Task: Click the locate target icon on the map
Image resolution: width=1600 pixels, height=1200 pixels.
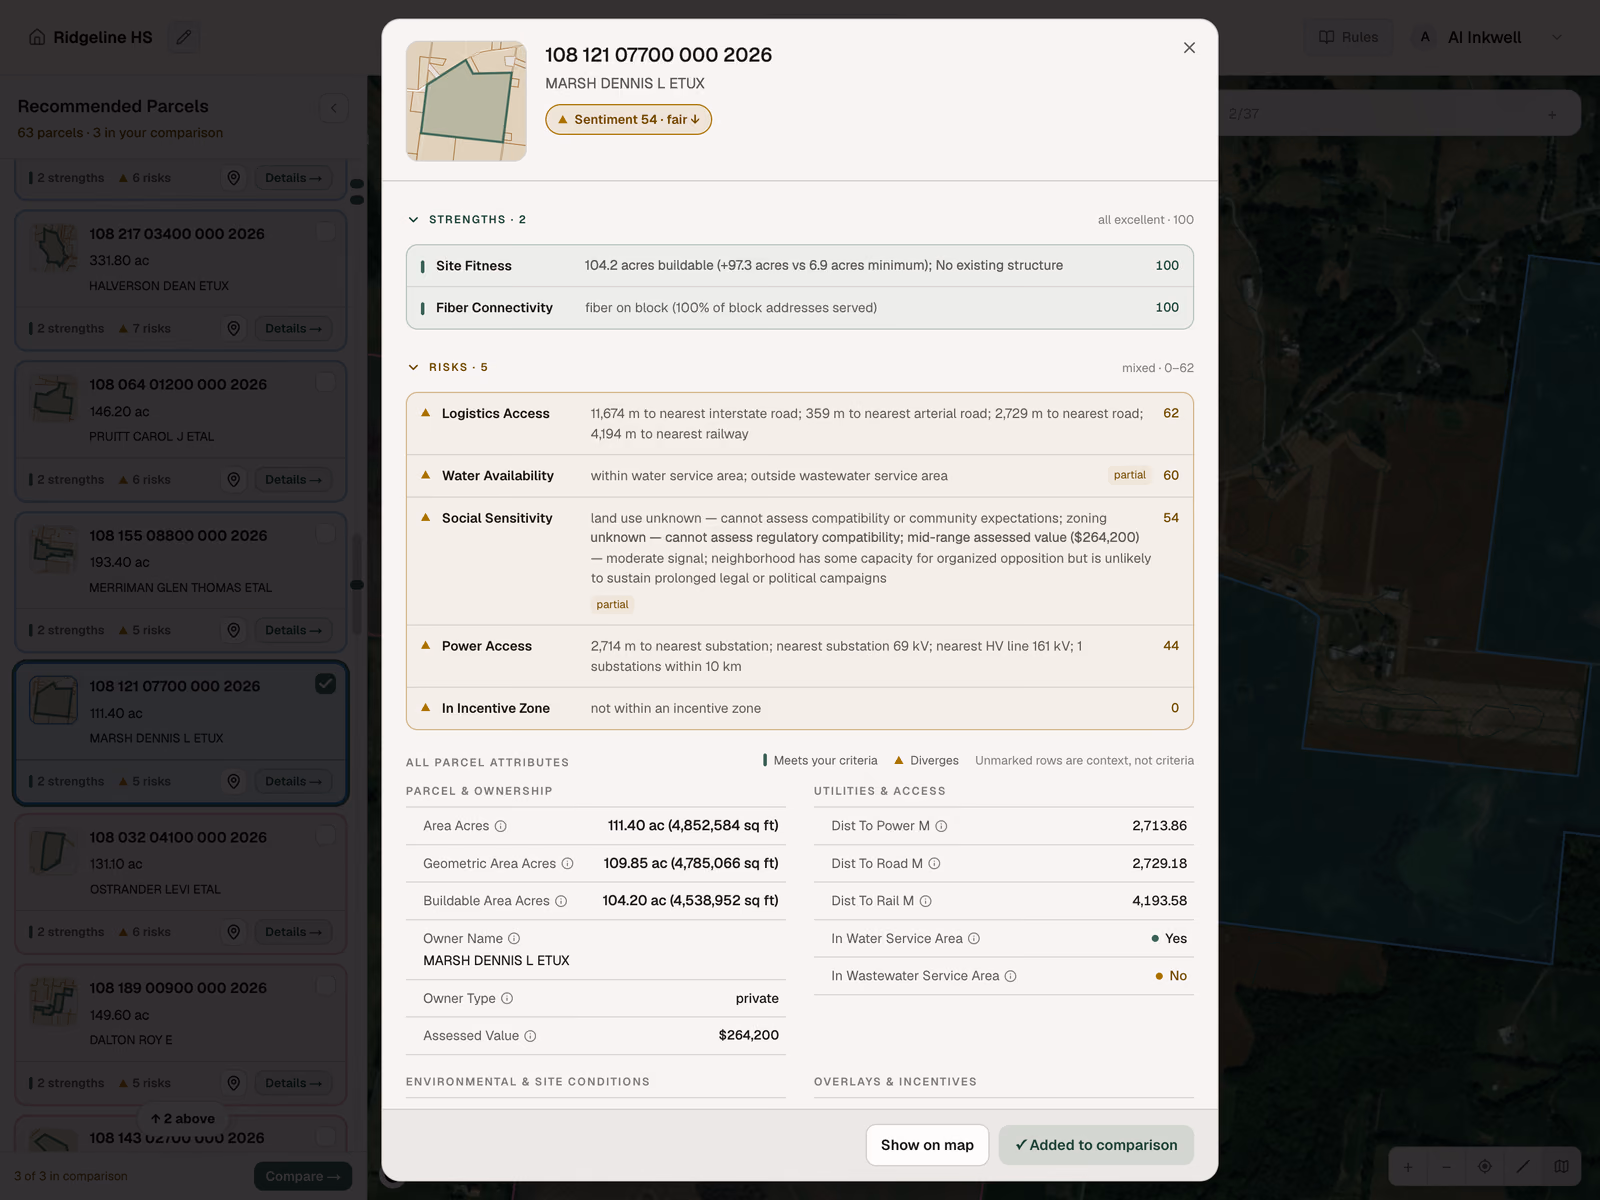Action: click(x=1485, y=1166)
